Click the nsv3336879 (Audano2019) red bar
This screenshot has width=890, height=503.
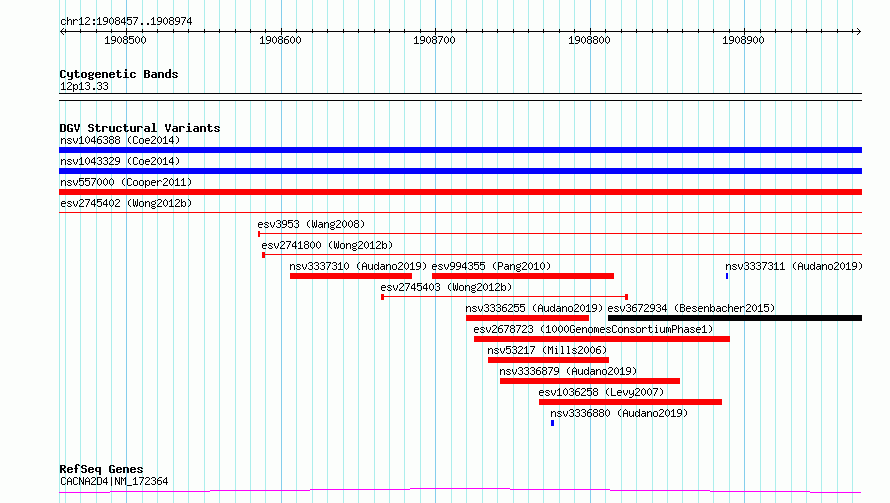pyautogui.click(x=590, y=381)
